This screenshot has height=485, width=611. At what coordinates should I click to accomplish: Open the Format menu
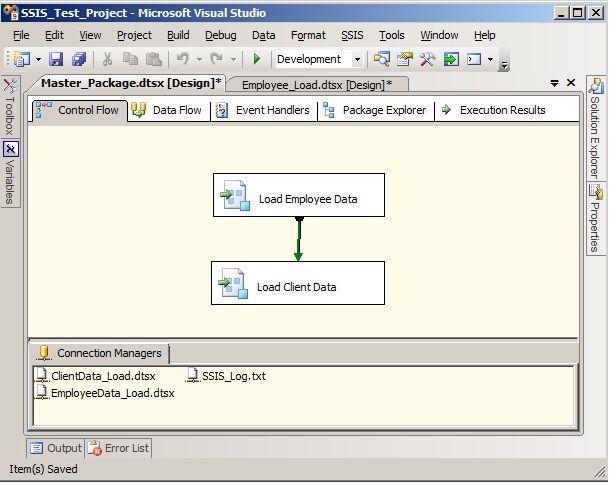(308, 35)
